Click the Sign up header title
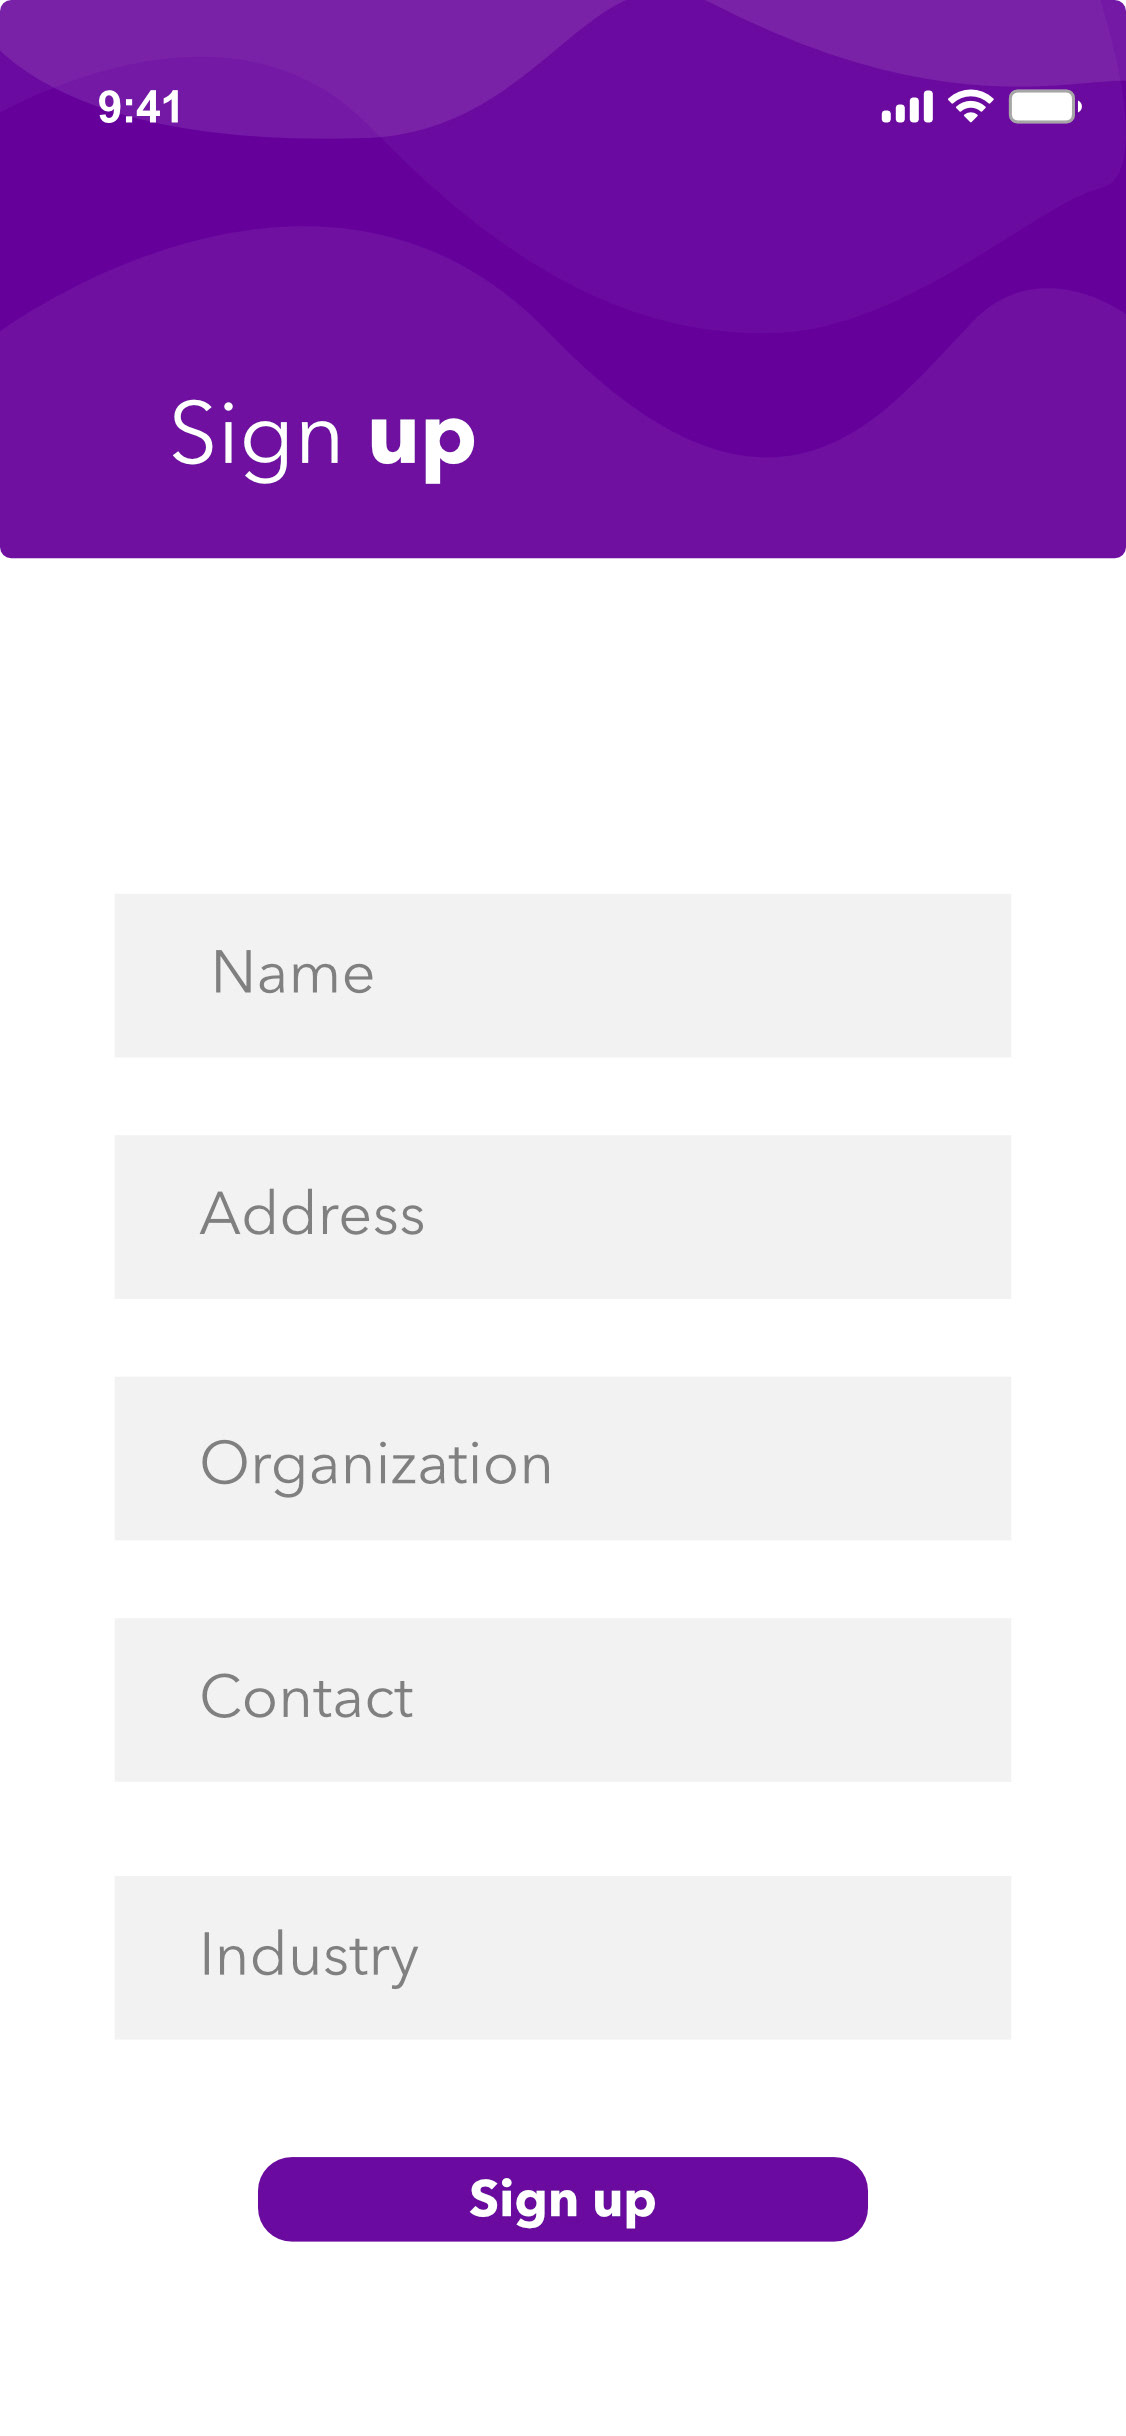 tap(323, 437)
